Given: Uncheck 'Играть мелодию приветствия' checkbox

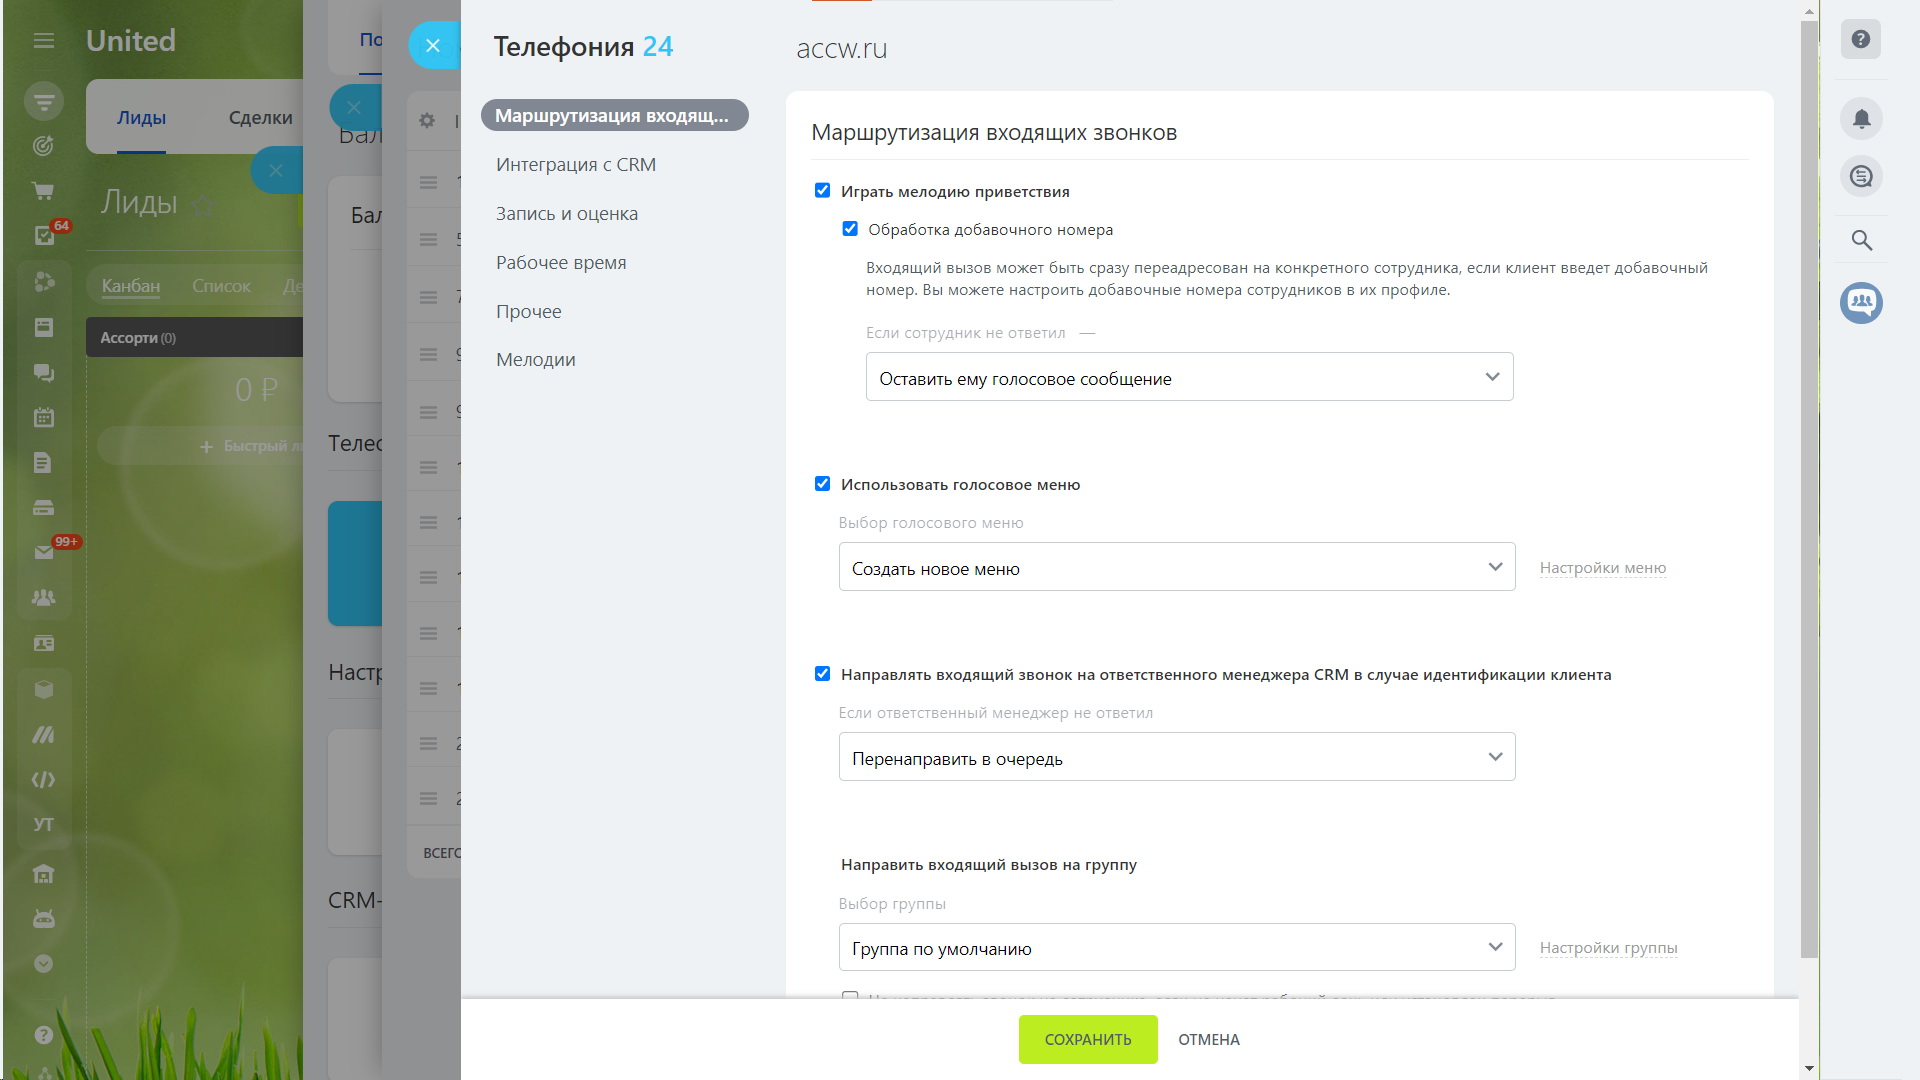Looking at the screenshot, I should click(822, 191).
